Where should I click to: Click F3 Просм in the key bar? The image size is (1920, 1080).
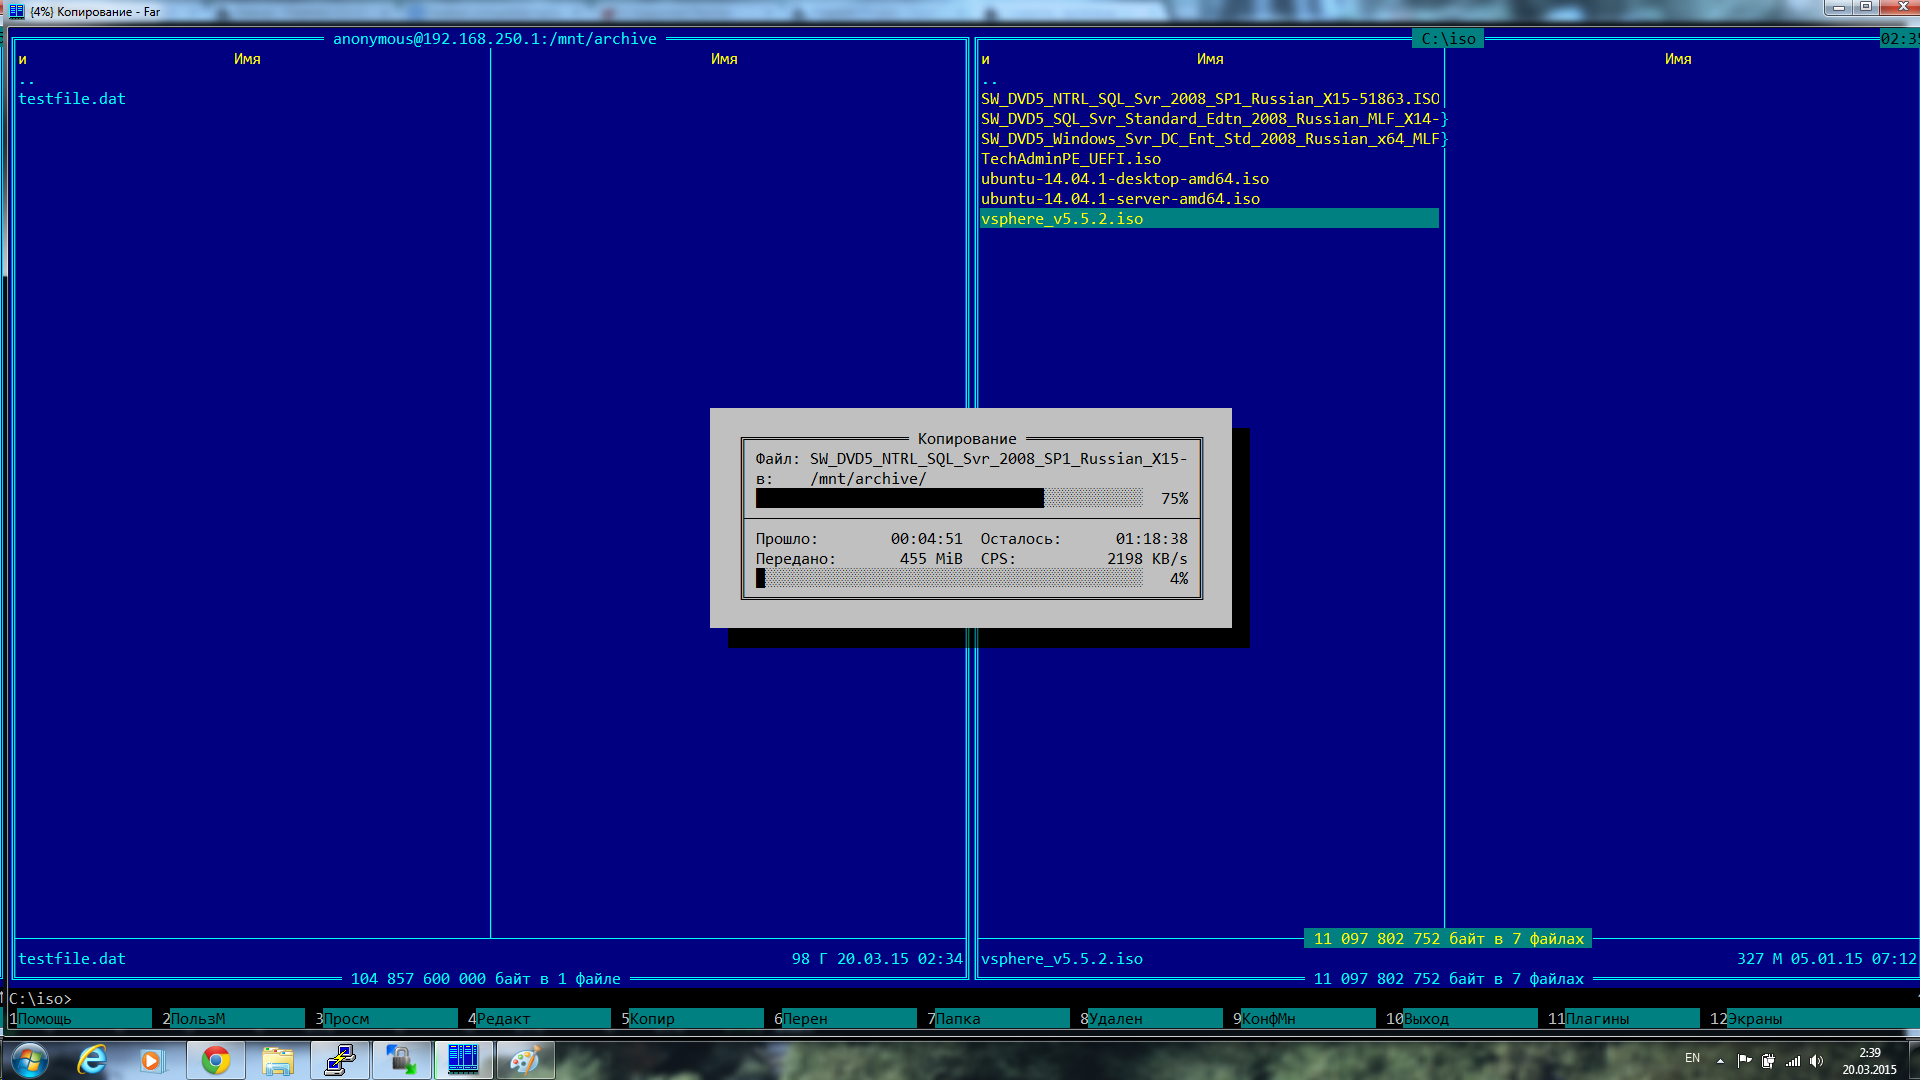386,1018
